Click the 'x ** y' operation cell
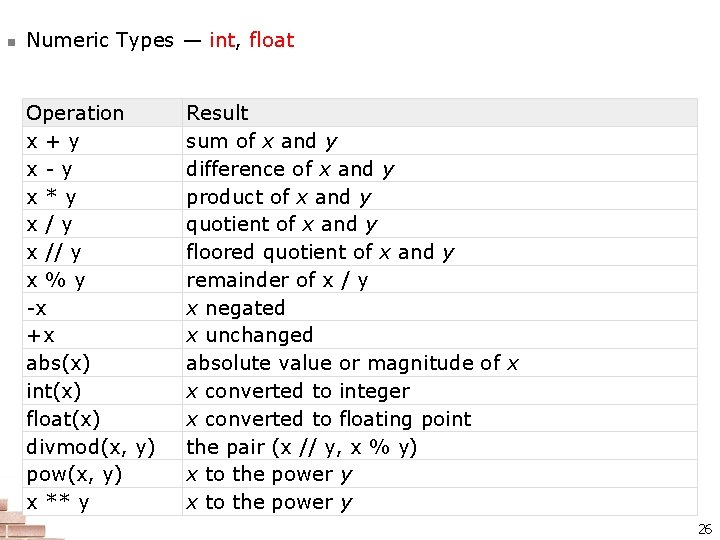Image resolution: width=720 pixels, height=540 pixels. (x=57, y=502)
